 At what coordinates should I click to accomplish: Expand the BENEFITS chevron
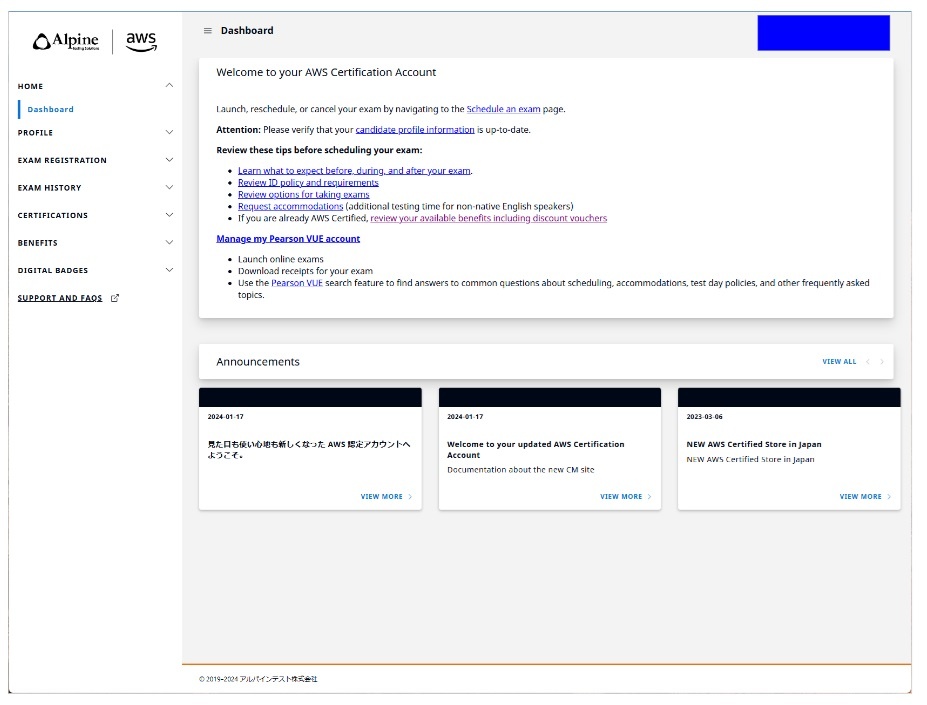coord(169,242)
